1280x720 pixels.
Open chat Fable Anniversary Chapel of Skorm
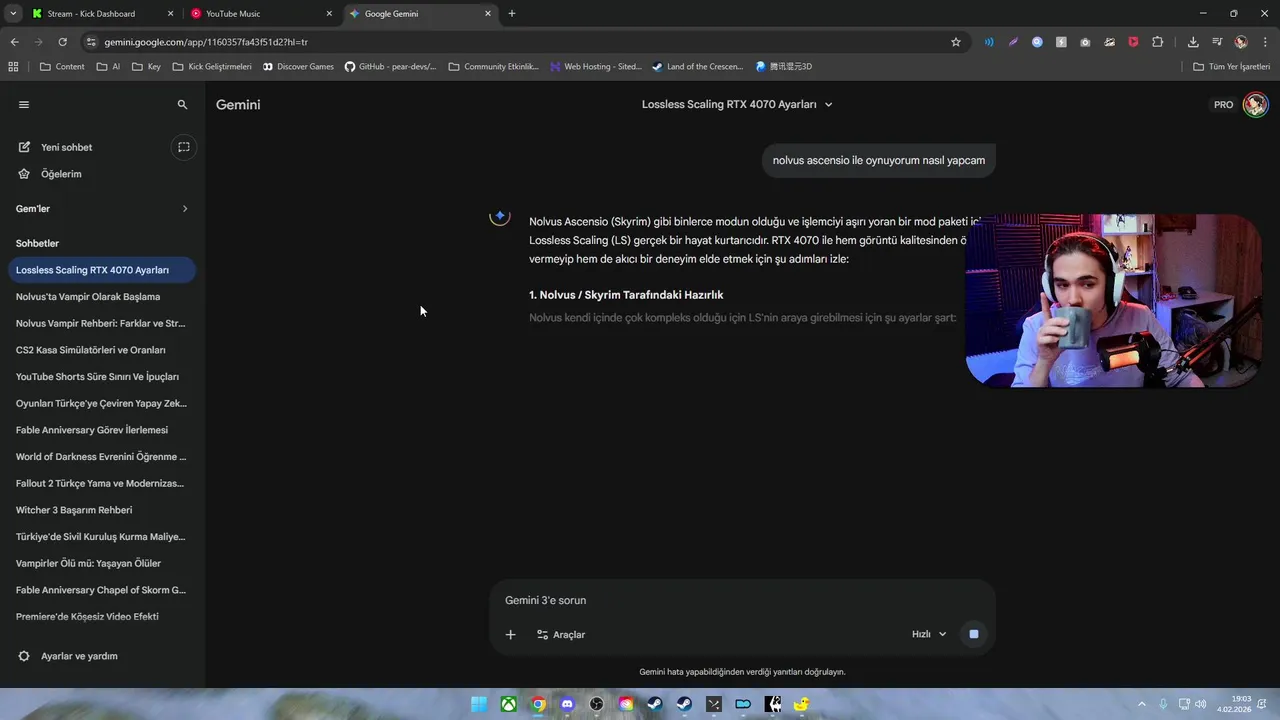101,590
